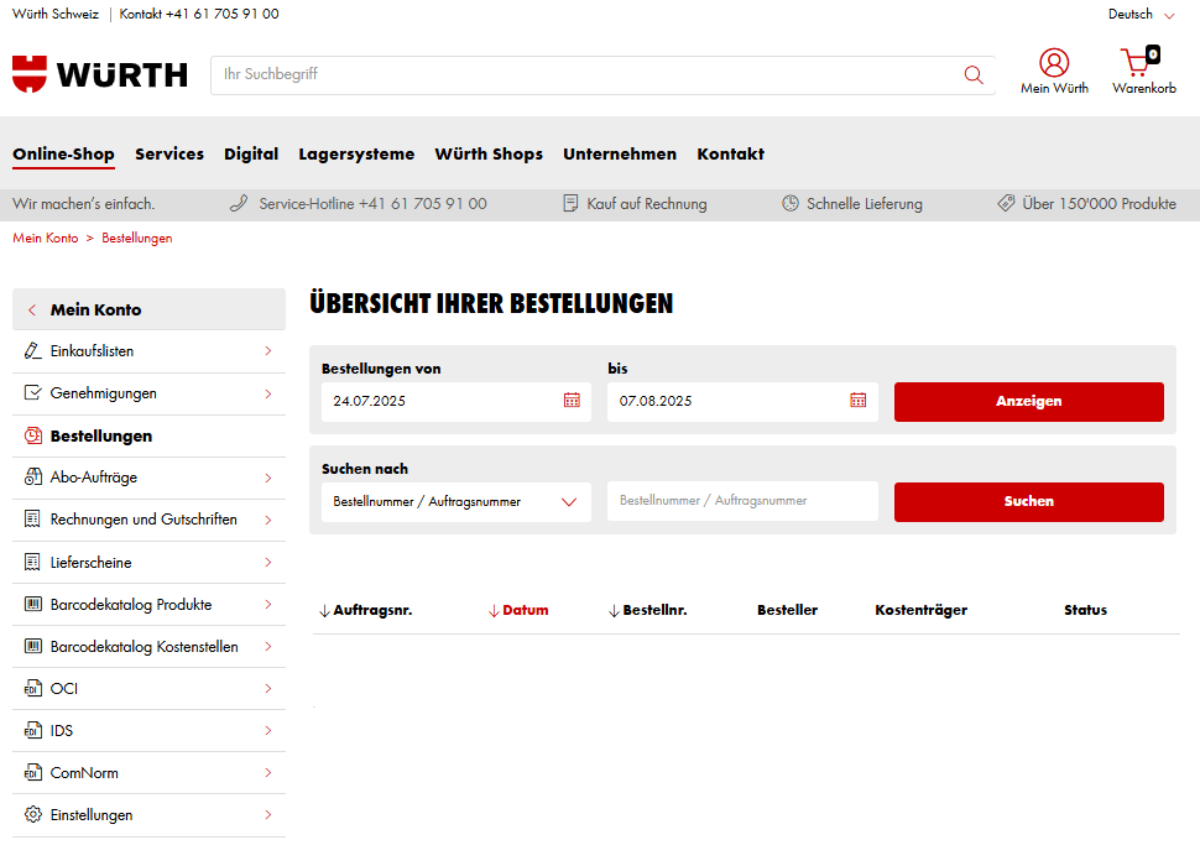Follow the Mein Konto breadcrumb link
1200x854 pixels.
pos(45,238)
